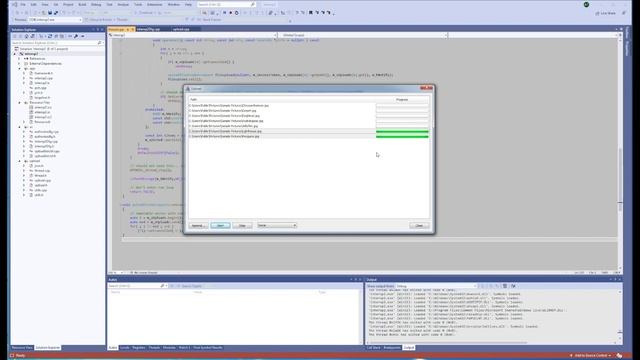
Task: Open the Extensions menu
Action: click(154, 4)
